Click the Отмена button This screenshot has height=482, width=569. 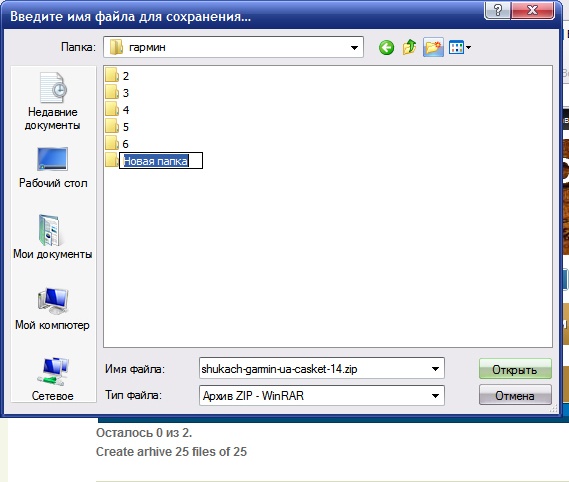coord(515,395)
